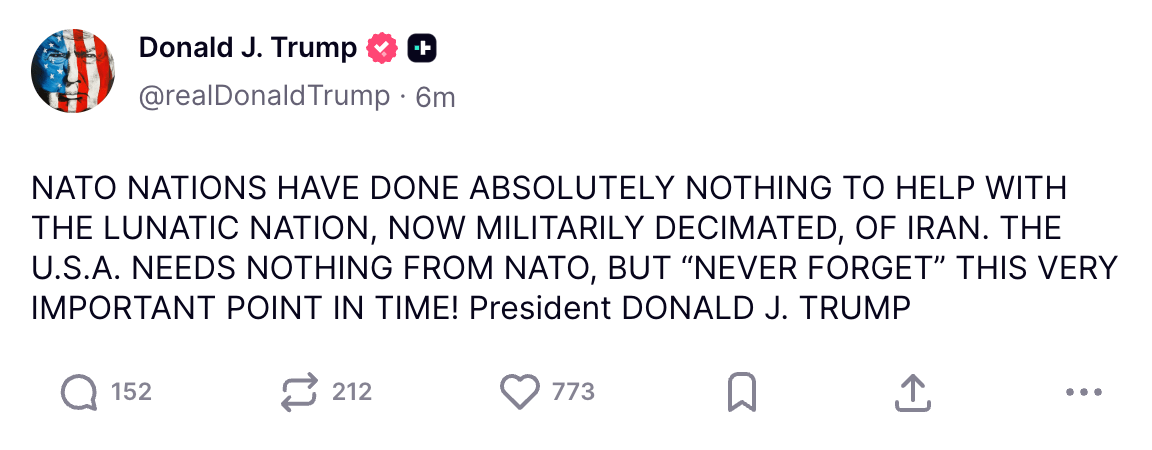
Task: Visit the @realDonaldTrump handle link
Action: pos(264,96)
